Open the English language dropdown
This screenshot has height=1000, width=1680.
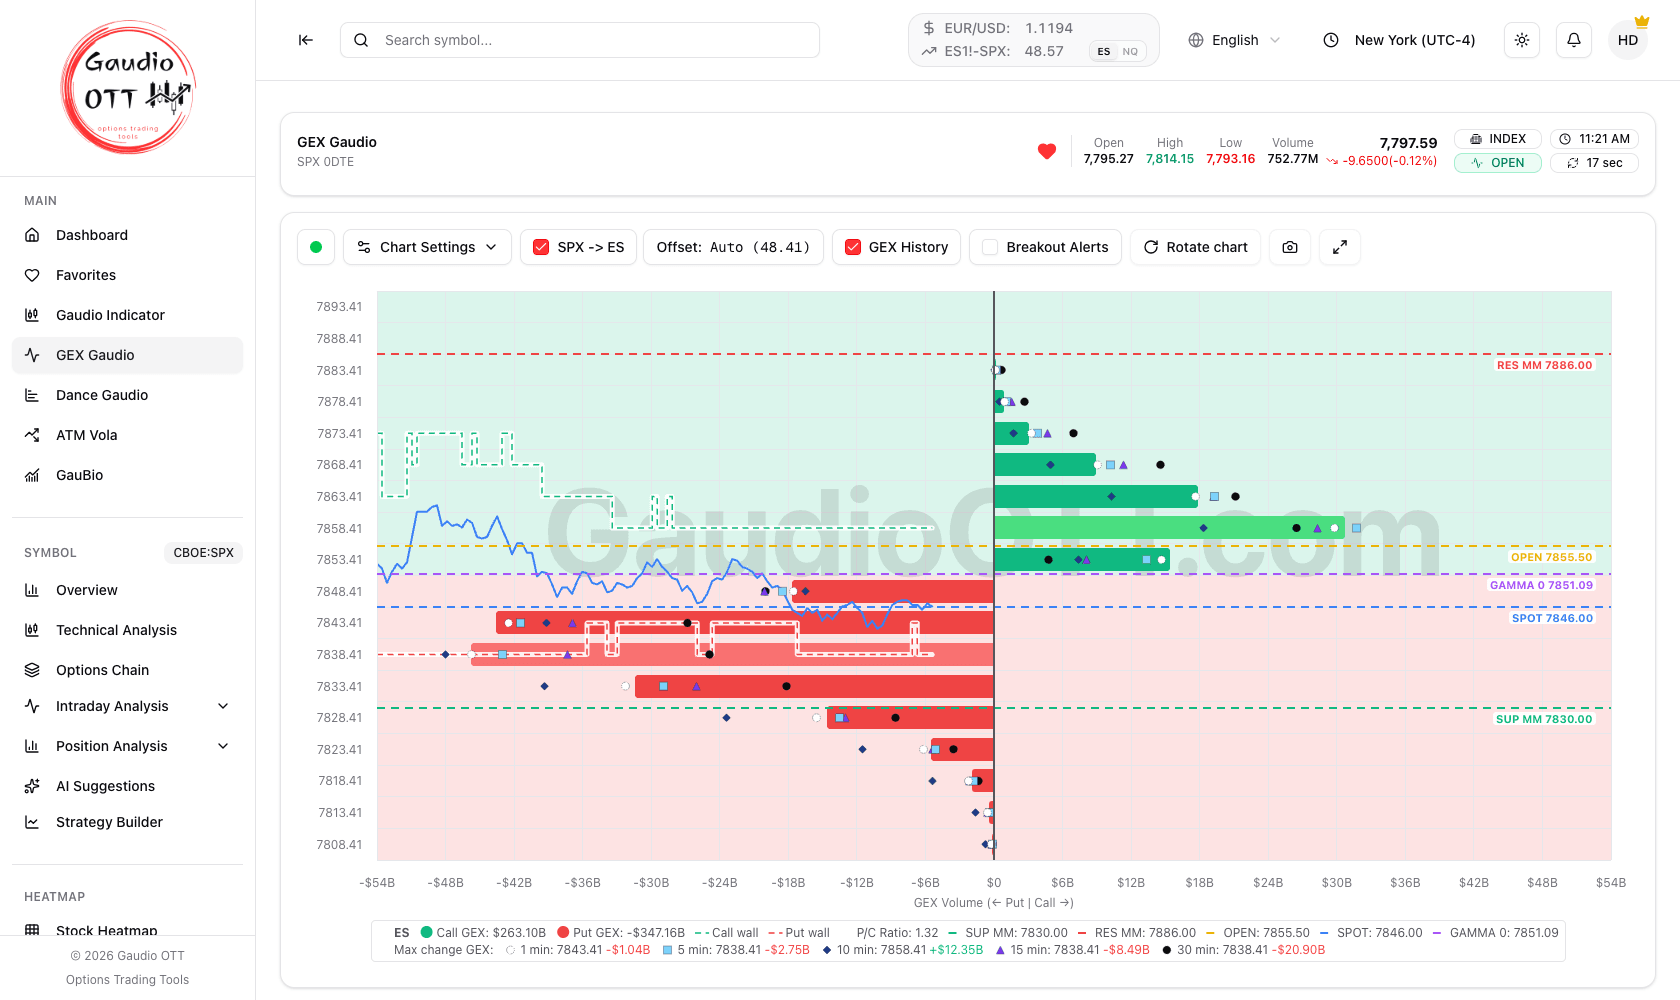click(1234, 40)
